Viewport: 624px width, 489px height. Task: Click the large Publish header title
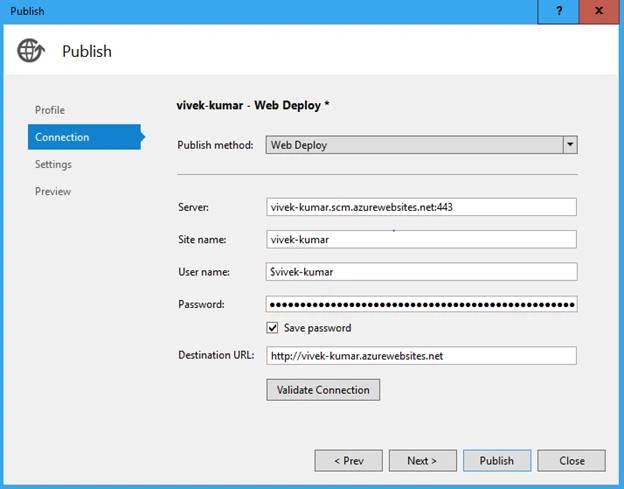(87, 51)
